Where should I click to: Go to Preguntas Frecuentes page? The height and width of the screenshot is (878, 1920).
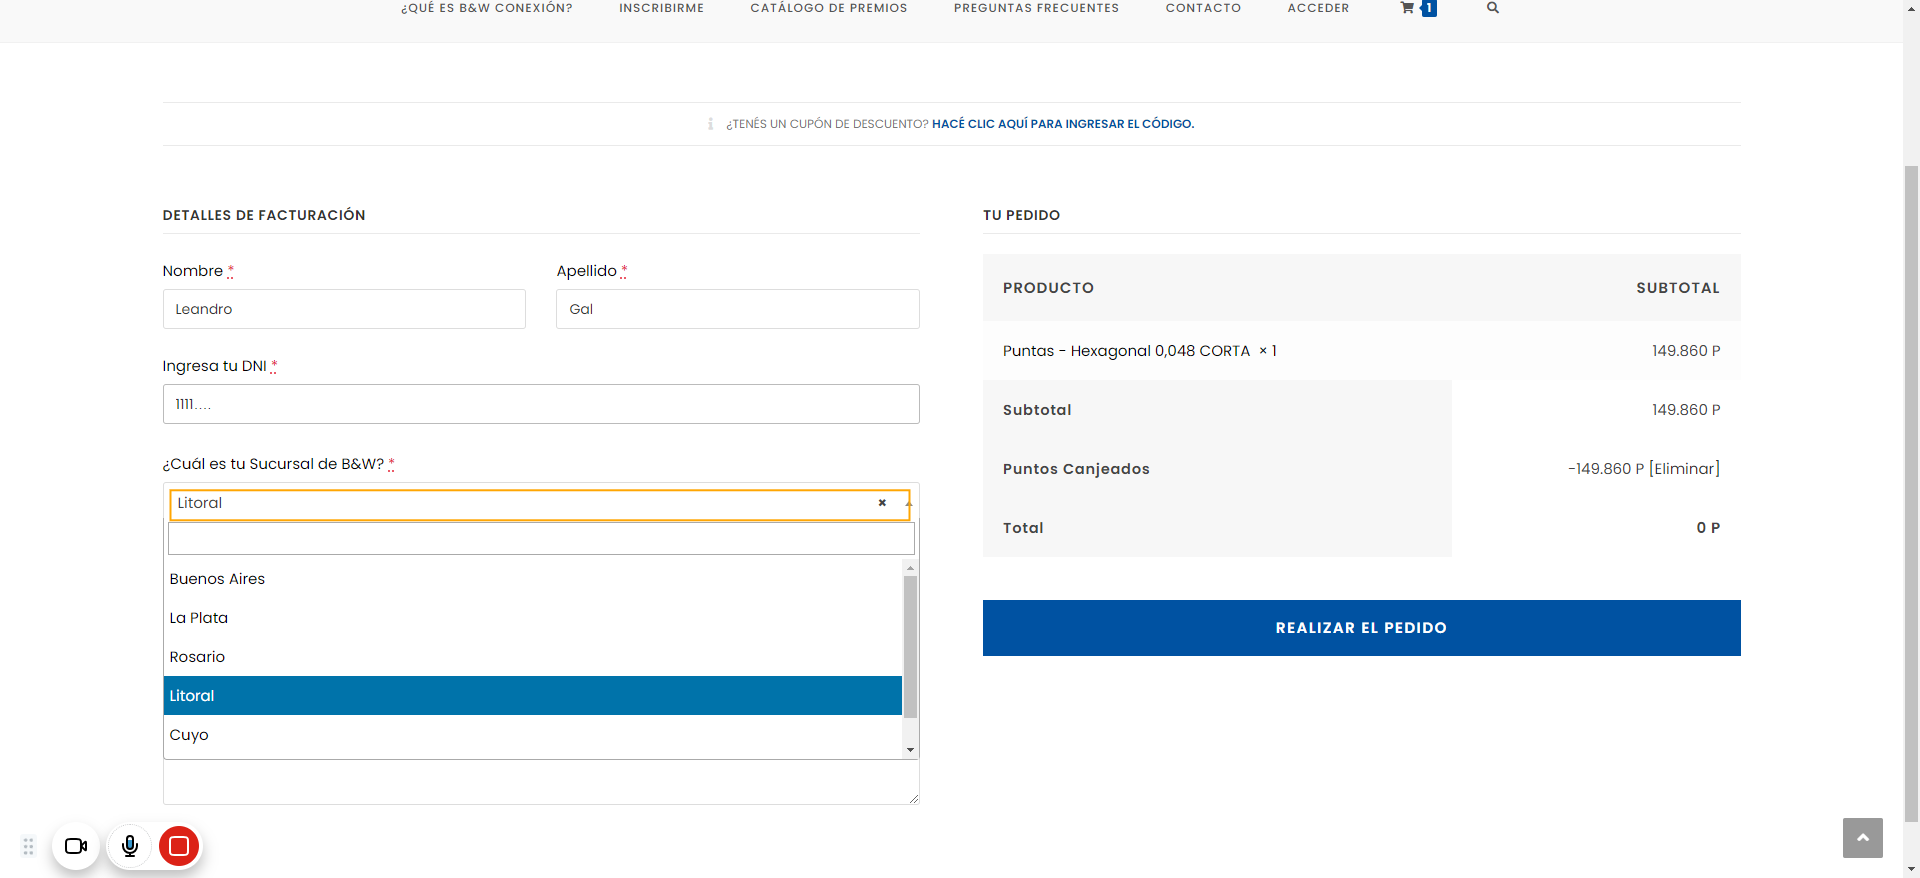pyautogui.click(x=1036, y=8)
